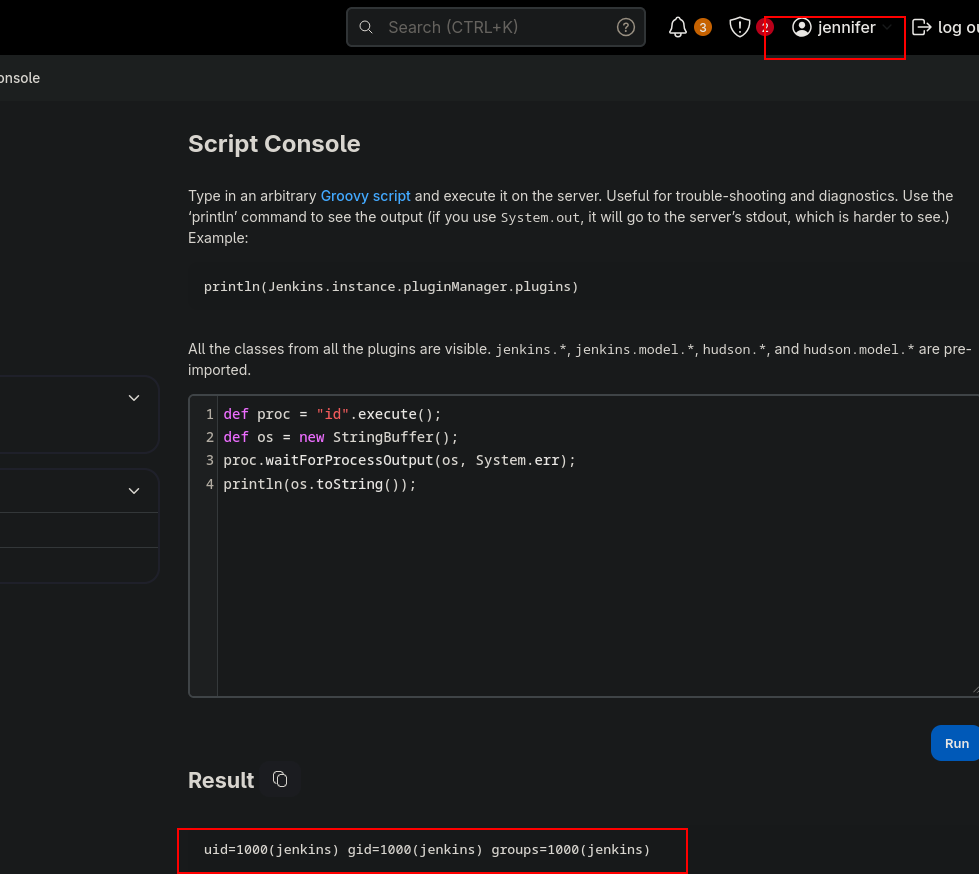979x874 pixels.
Task: Open the Groovy script link
Action: coord(365,196)
